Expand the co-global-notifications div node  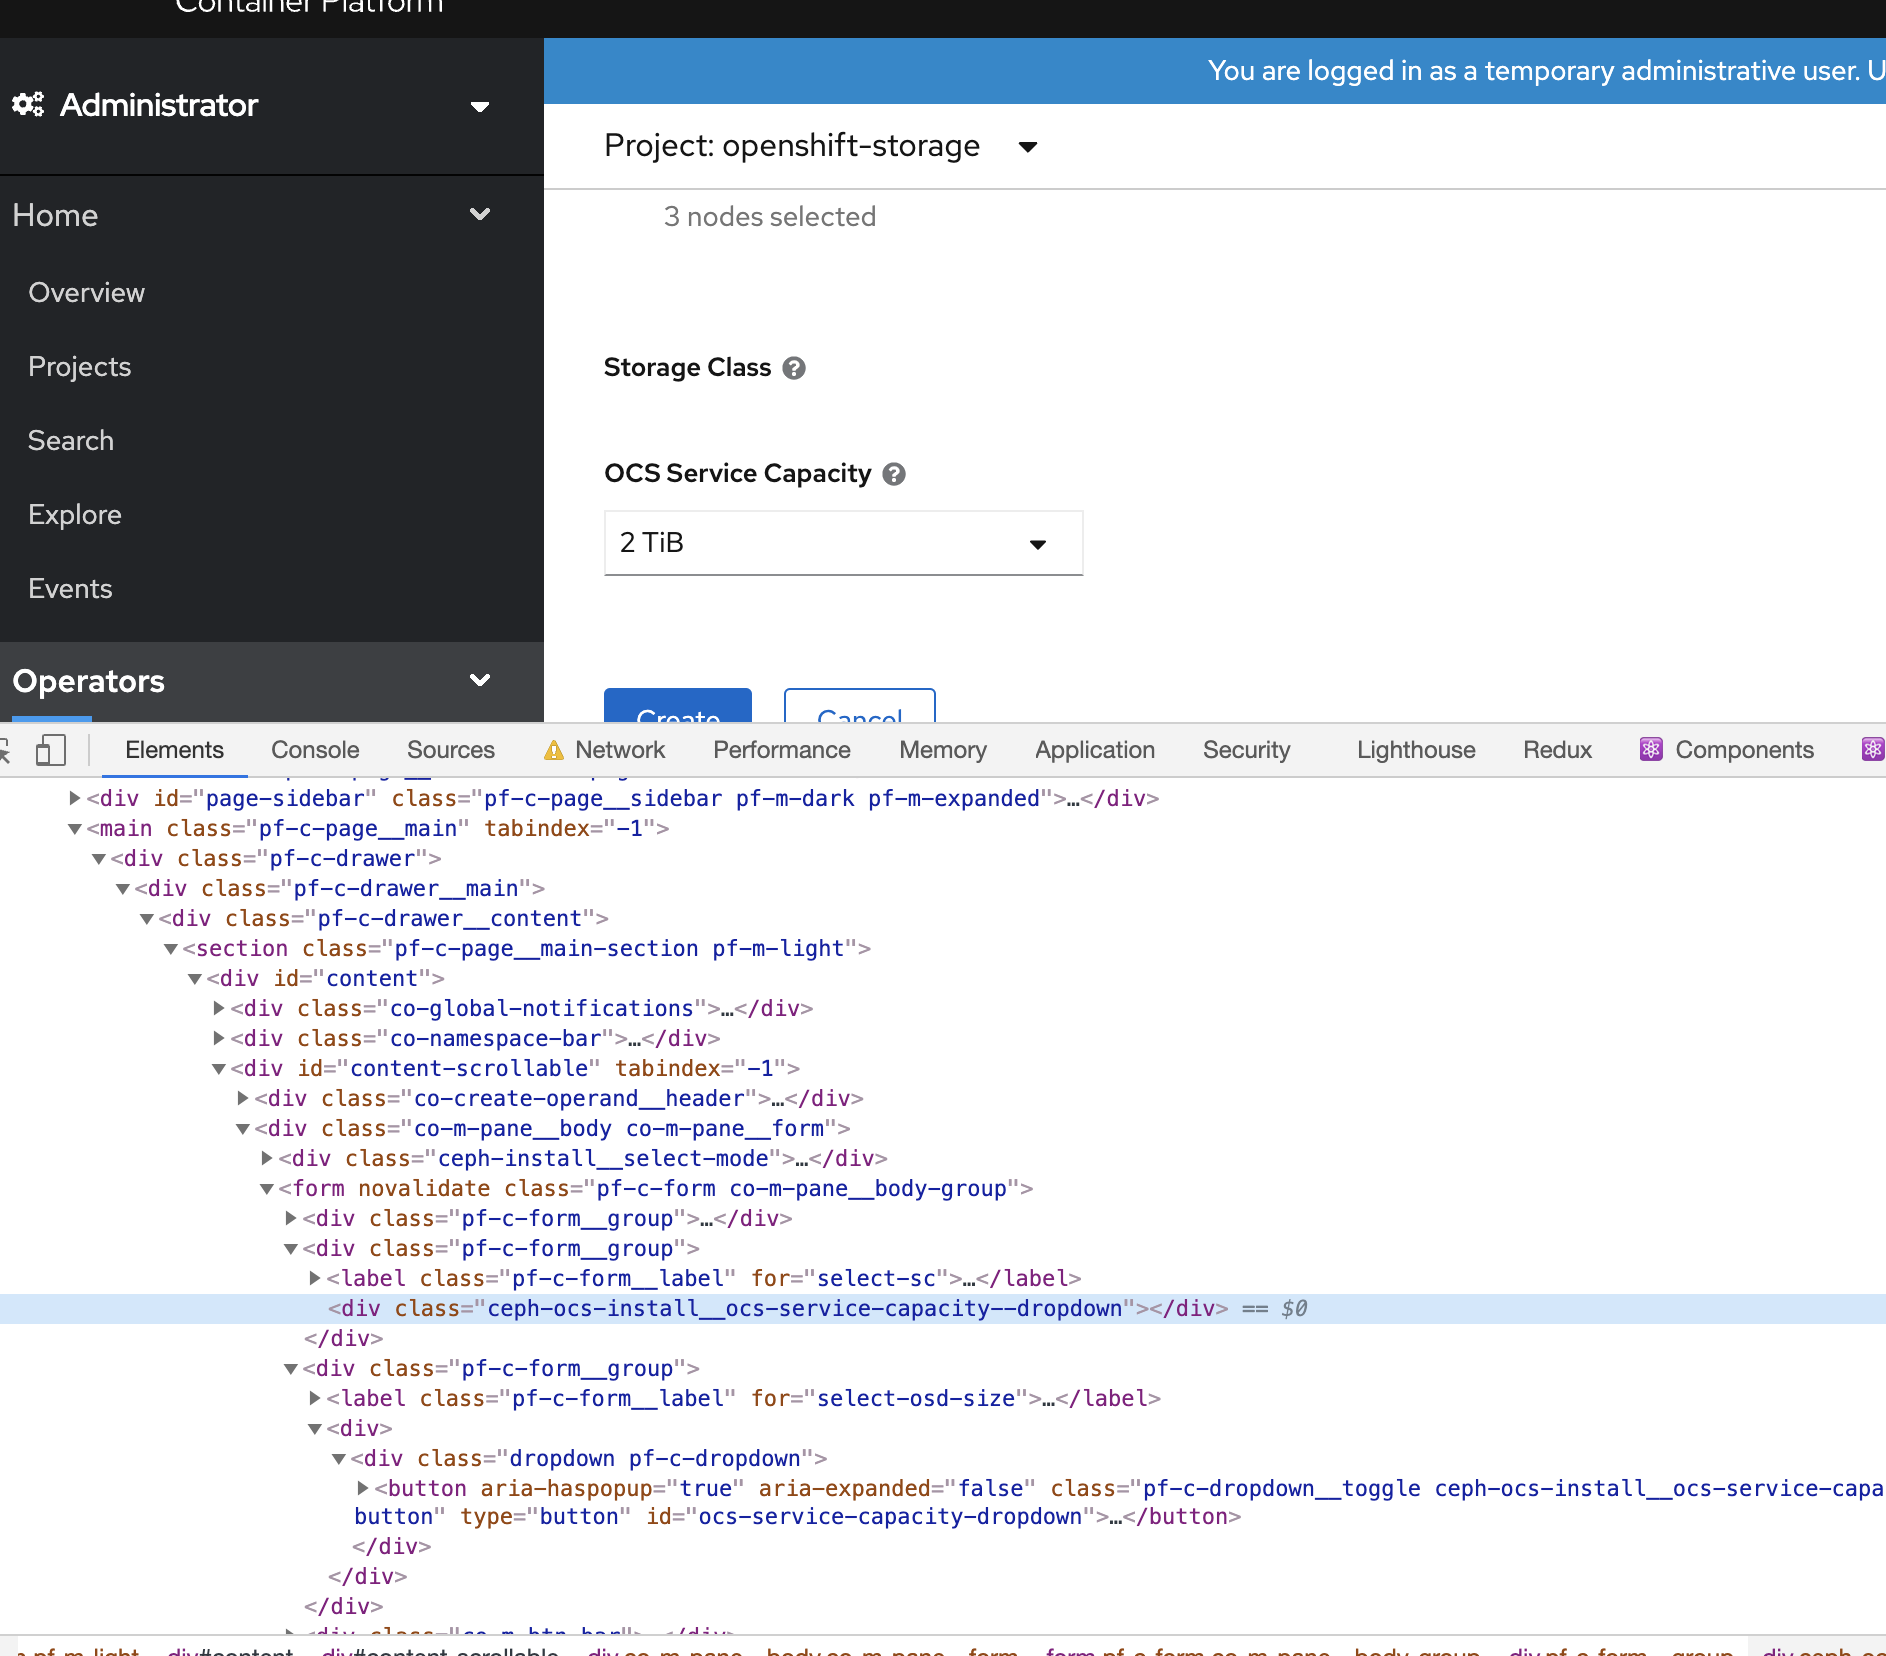(x=218, y=1008)
